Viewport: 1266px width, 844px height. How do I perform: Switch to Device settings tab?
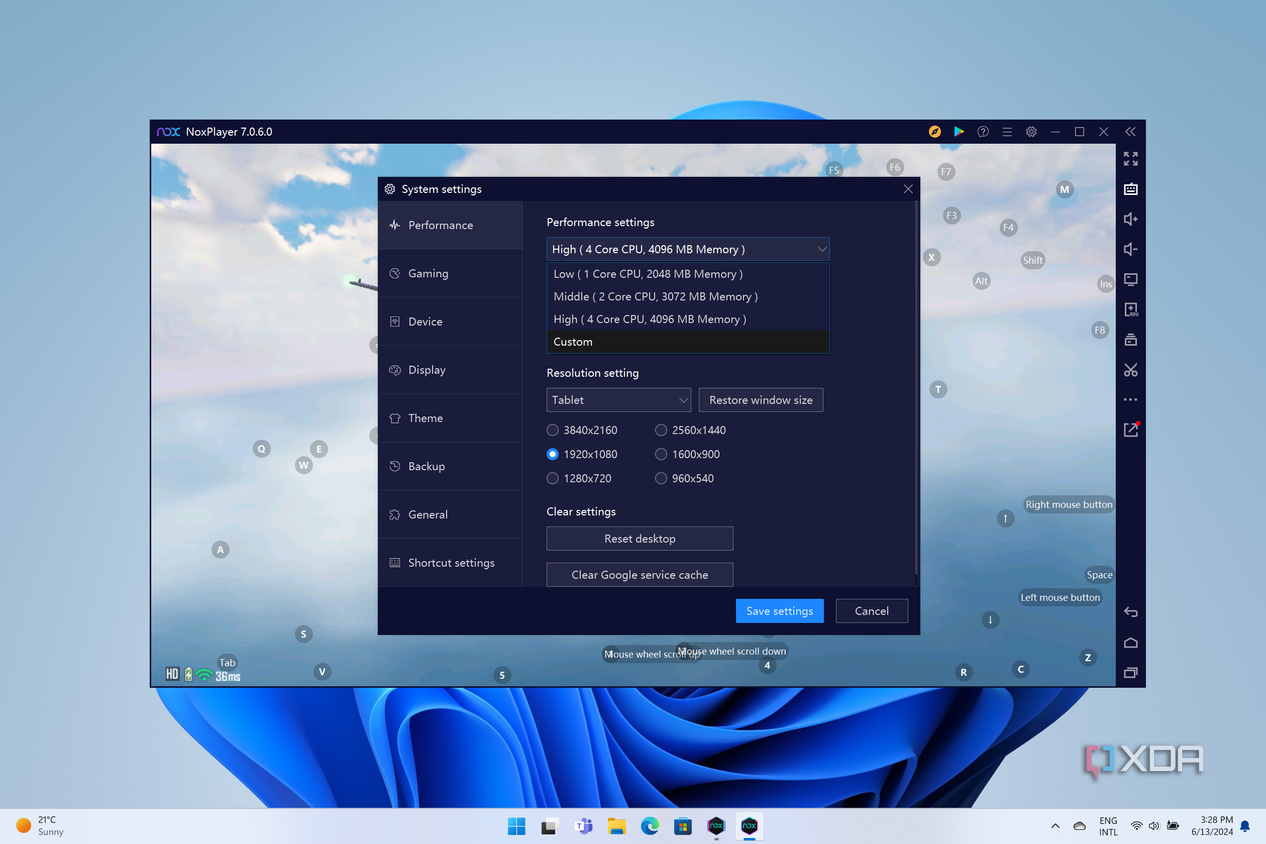450,321
